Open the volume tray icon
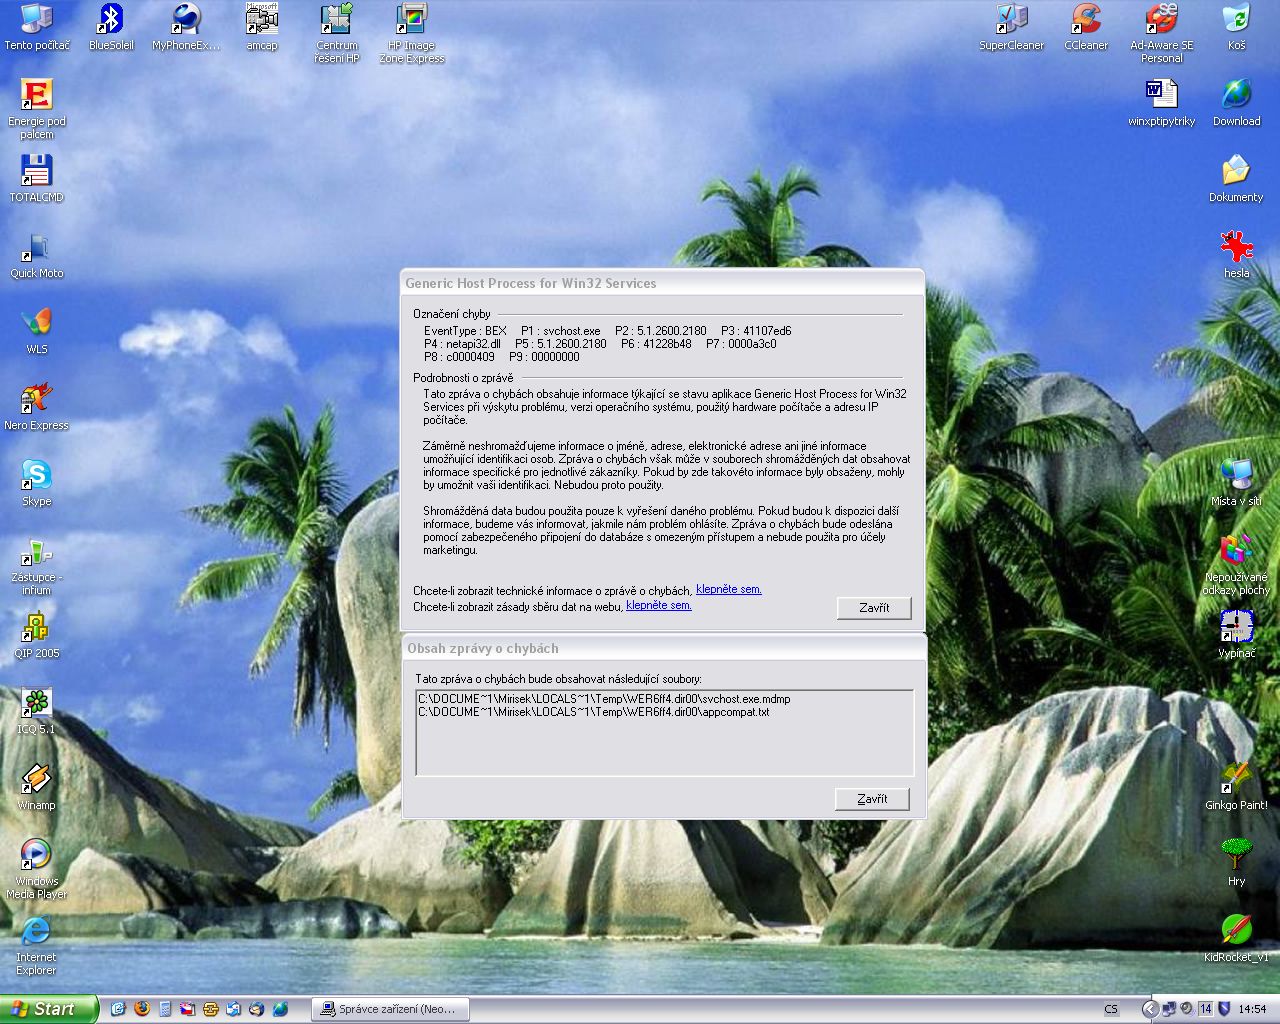This screenshot has width=1280, height=1024. 1186,1009
